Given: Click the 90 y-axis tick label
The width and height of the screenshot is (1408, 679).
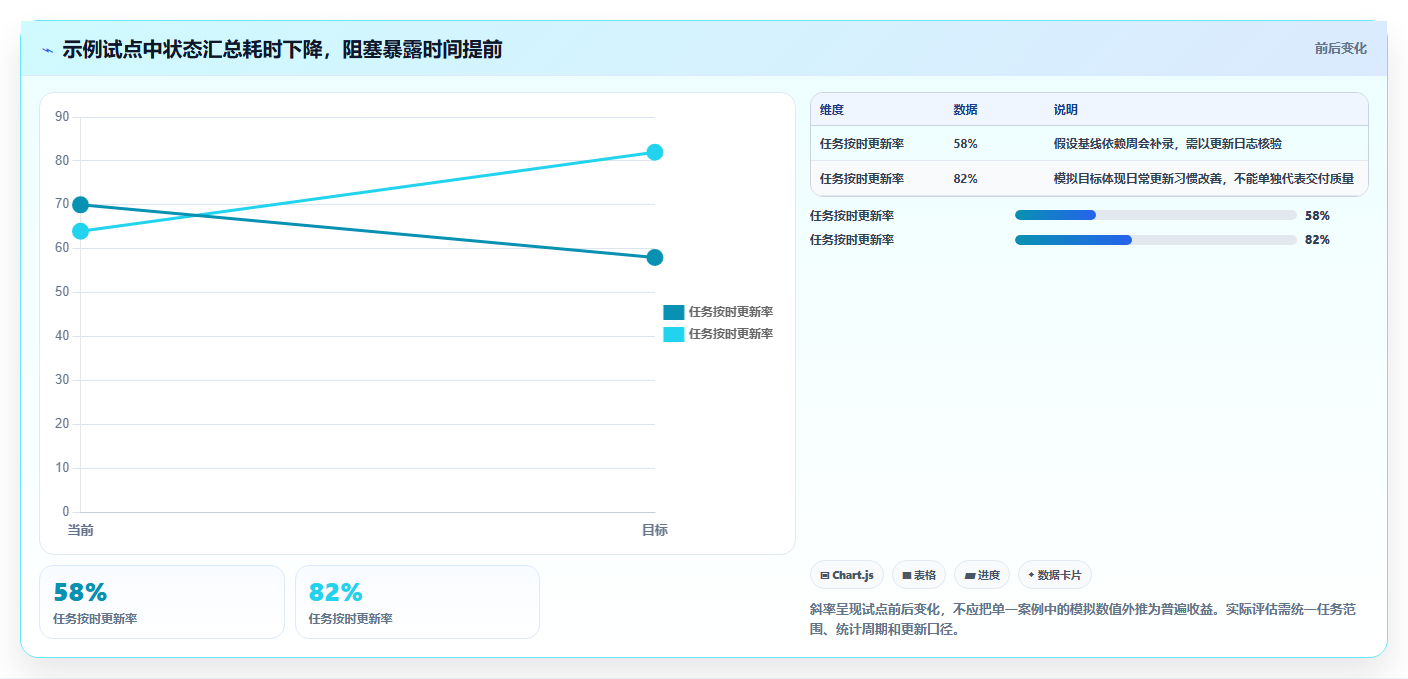Looking at the screenshot, I should (62, 117).
